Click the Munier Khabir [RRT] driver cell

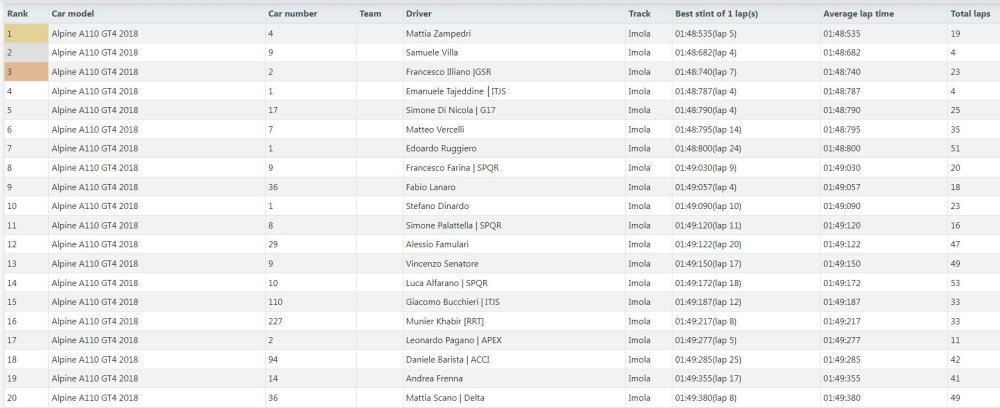click(x=513, y=321)
